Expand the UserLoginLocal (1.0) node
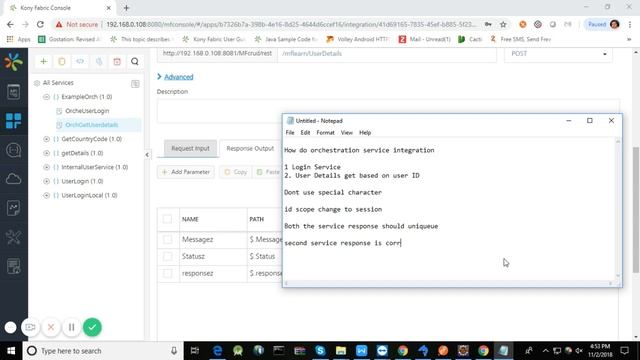 click(x=46, y=196)
